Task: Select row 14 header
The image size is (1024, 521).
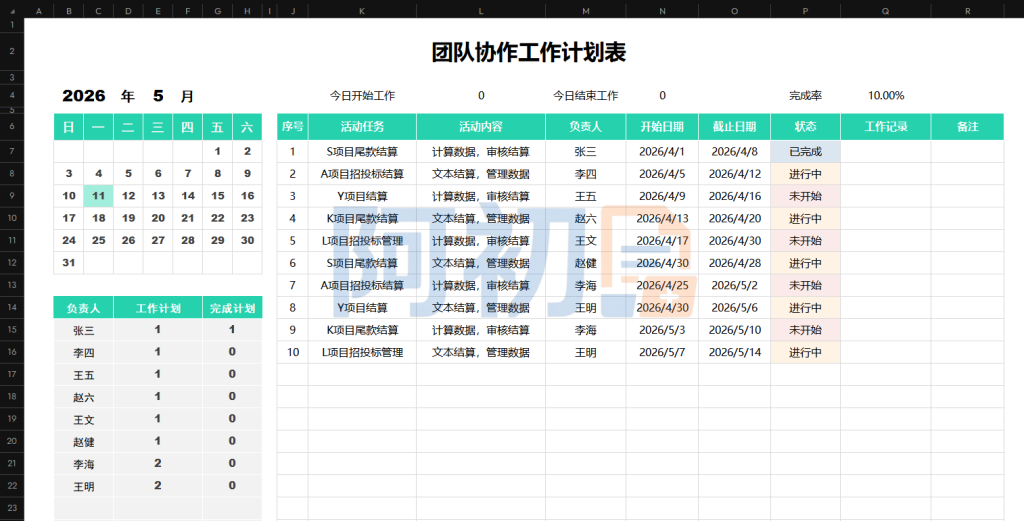Action: 12,308
